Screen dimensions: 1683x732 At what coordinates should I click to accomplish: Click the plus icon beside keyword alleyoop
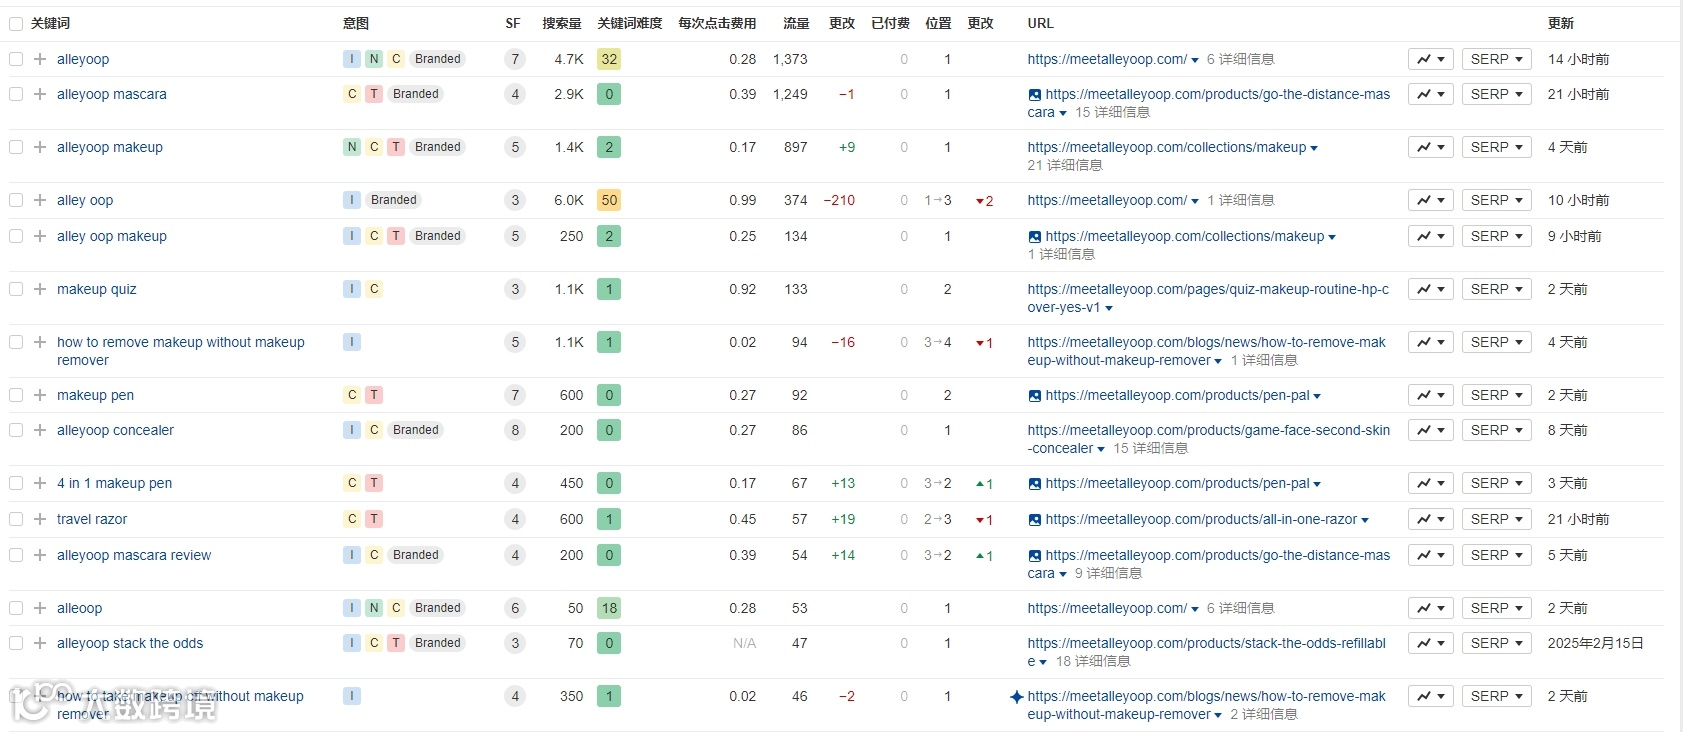(40, 59)
